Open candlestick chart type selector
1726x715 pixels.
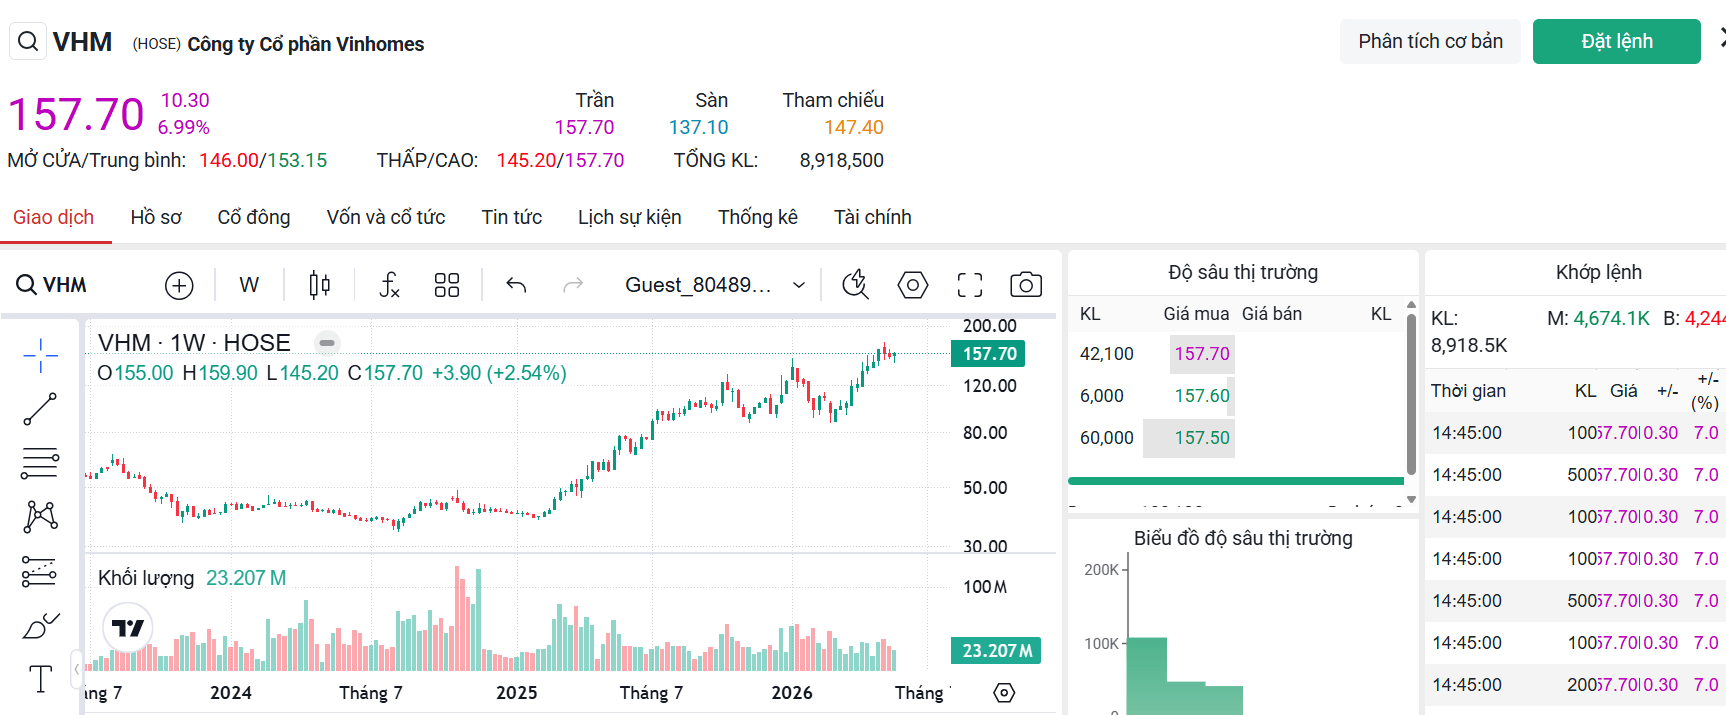pyautogui.click(x=320, y=285)
